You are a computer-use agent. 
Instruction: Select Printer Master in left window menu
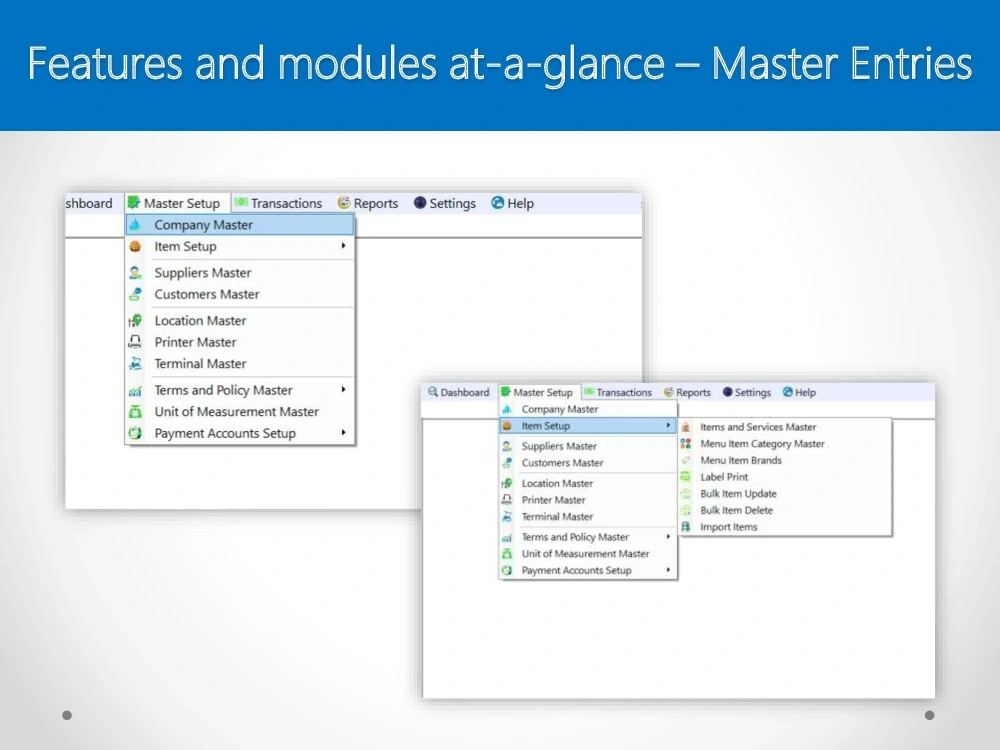[240, 342]
